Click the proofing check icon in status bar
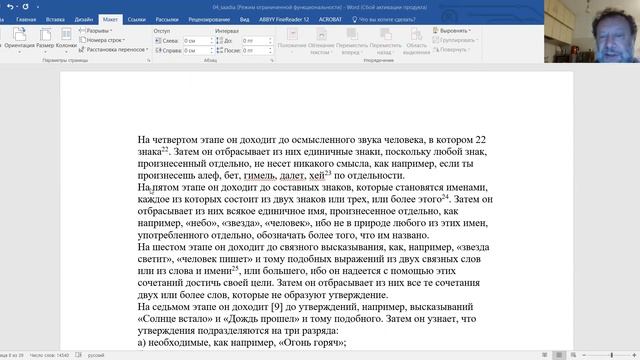 (79, 356)
